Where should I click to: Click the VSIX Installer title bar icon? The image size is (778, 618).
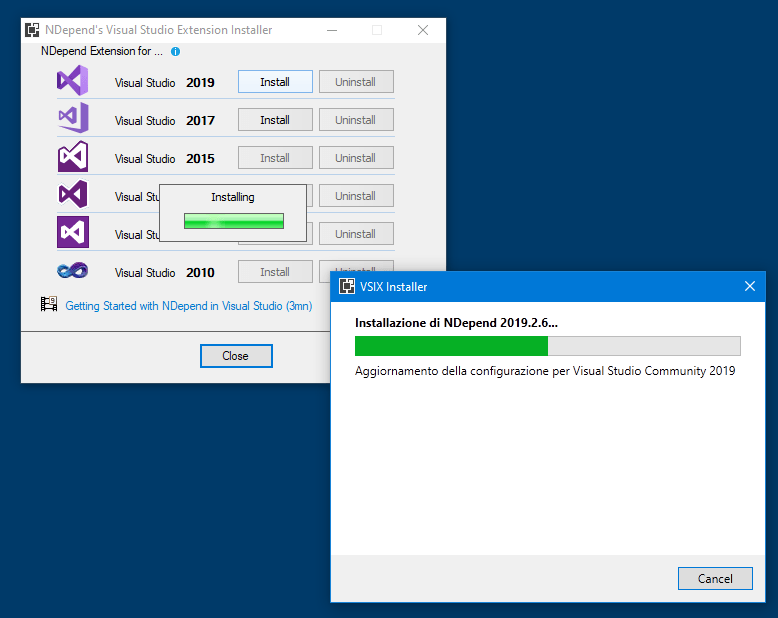tap(347, 286)
